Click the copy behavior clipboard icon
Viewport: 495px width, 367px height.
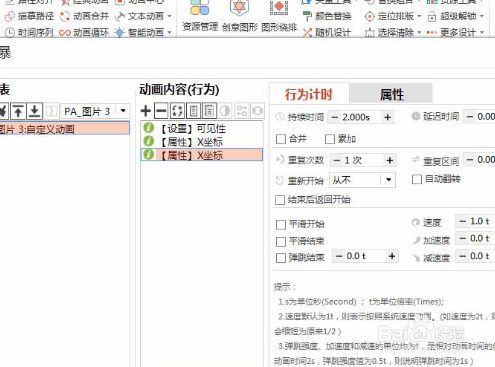pos(194,111)
